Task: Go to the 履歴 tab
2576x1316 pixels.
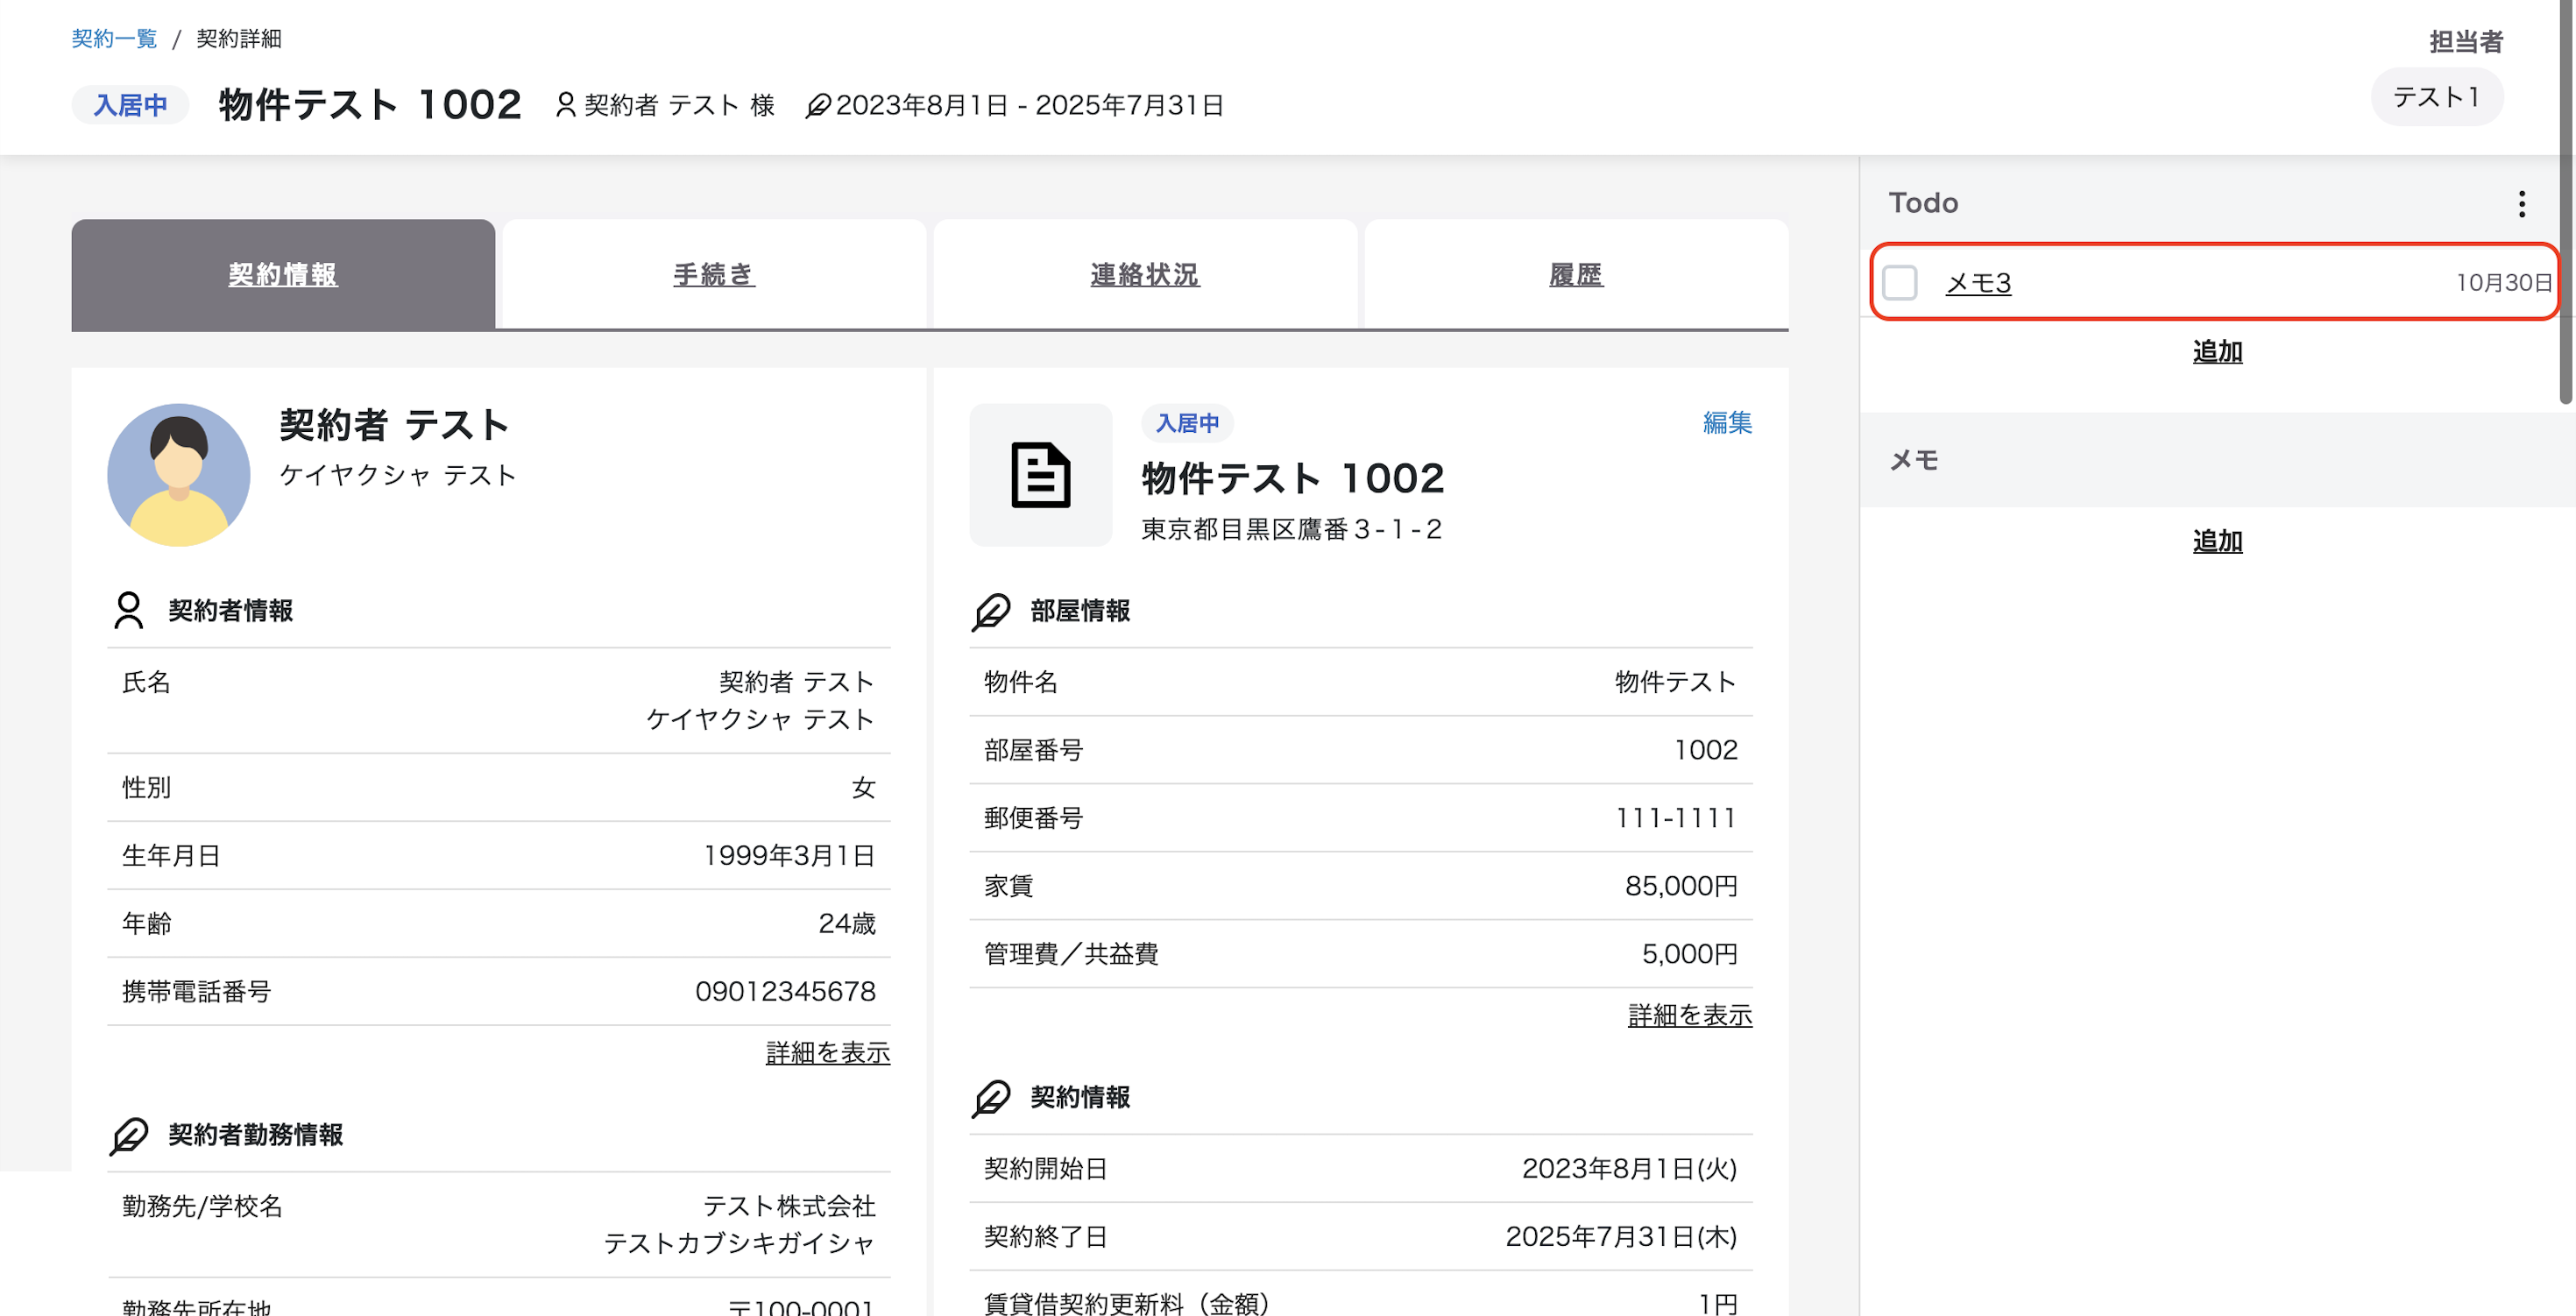Action: point(1576,274)
